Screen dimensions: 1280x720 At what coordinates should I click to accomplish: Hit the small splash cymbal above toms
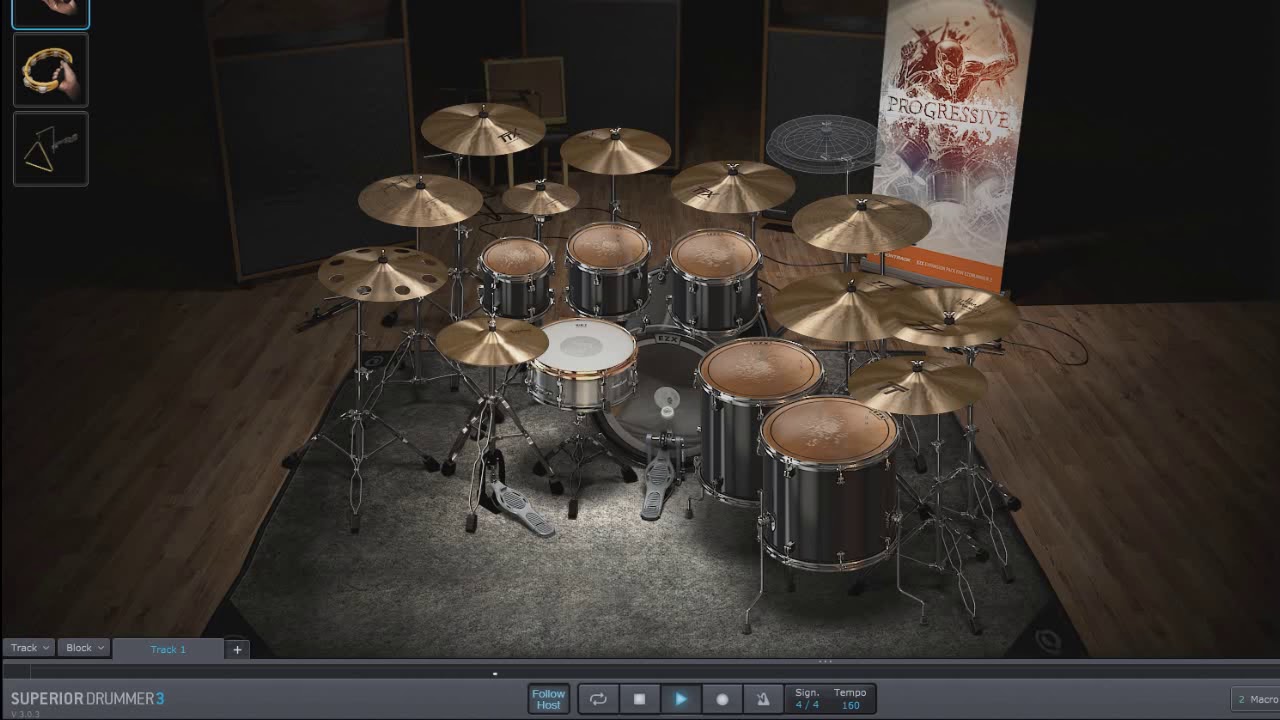pyautogui.click(x=540, y=197)
